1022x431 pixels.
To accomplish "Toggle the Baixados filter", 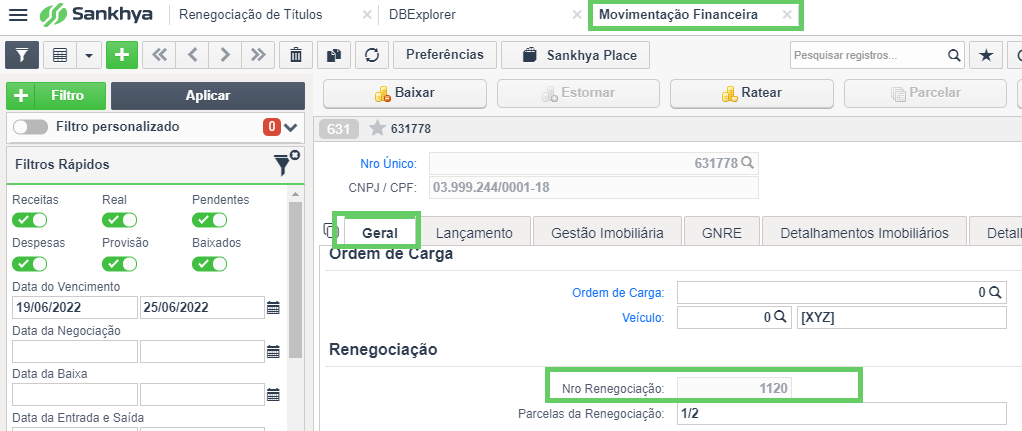I will (x=209, y=263).
